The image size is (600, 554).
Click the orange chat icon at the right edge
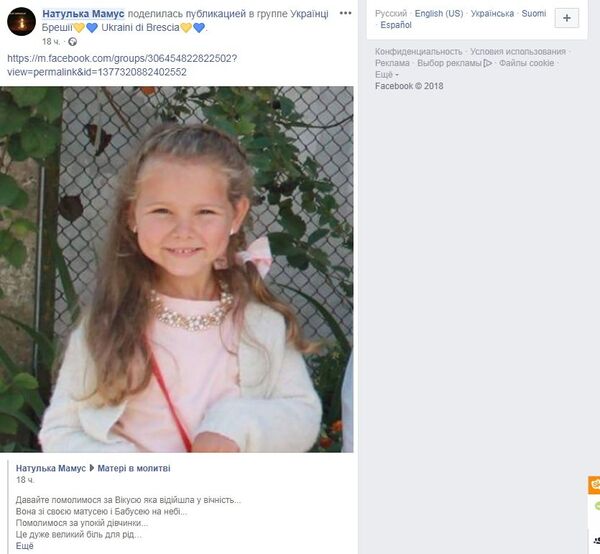(x=594, y=485)
